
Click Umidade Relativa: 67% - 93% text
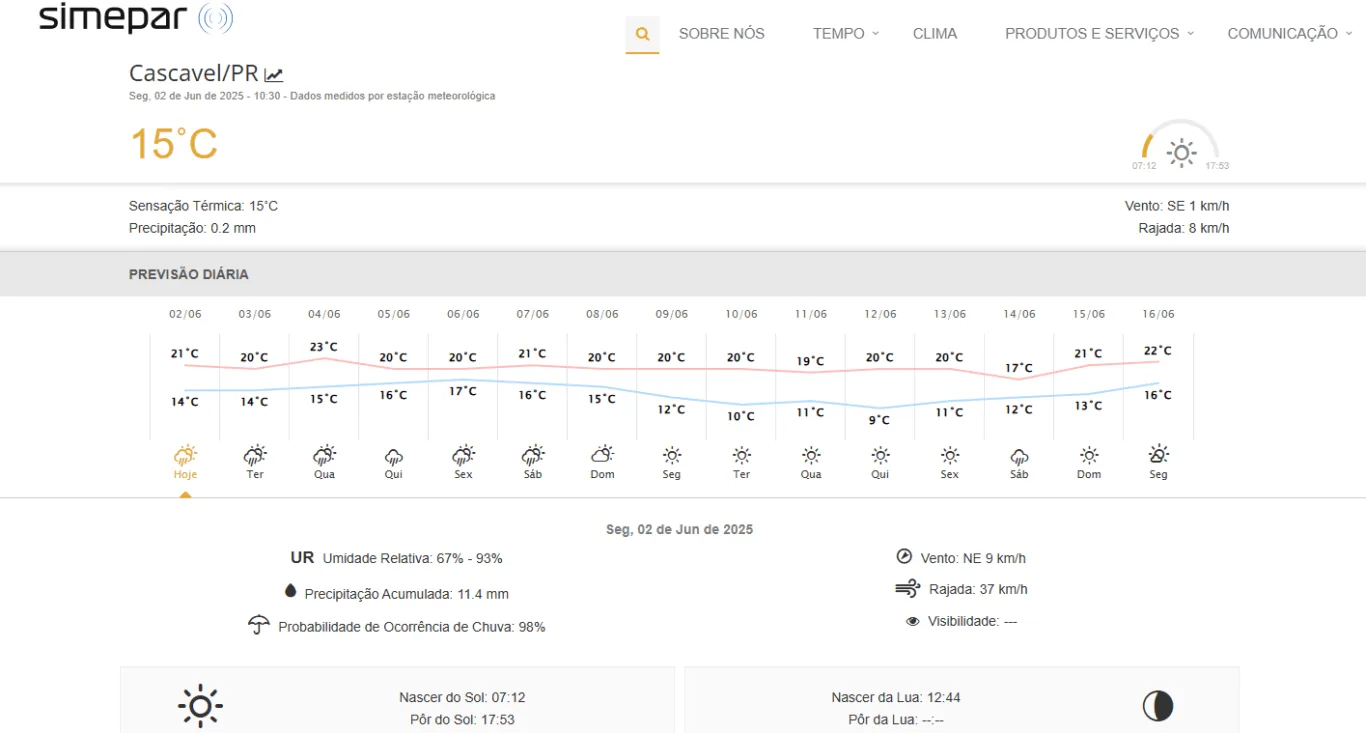click(412, 558)
